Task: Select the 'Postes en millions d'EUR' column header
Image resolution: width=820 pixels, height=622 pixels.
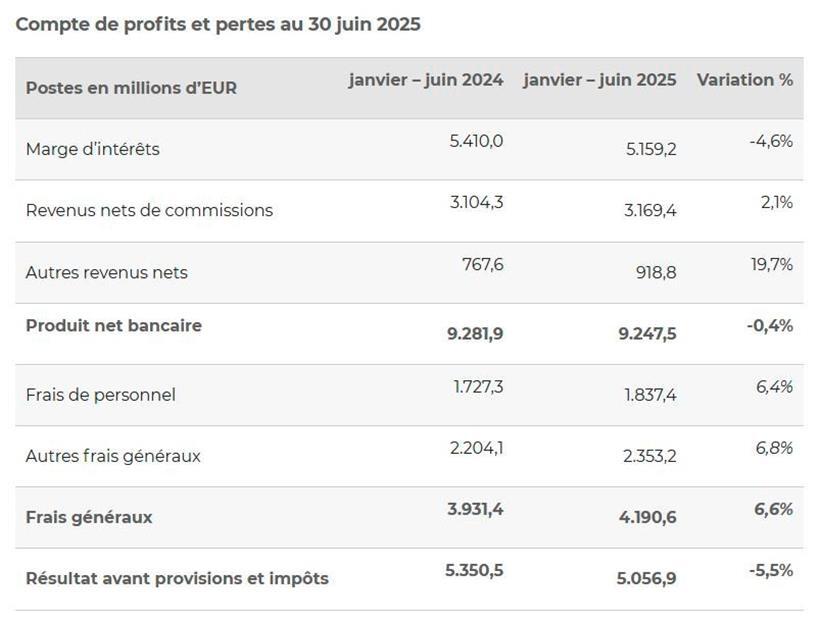Action: (131, 88)
